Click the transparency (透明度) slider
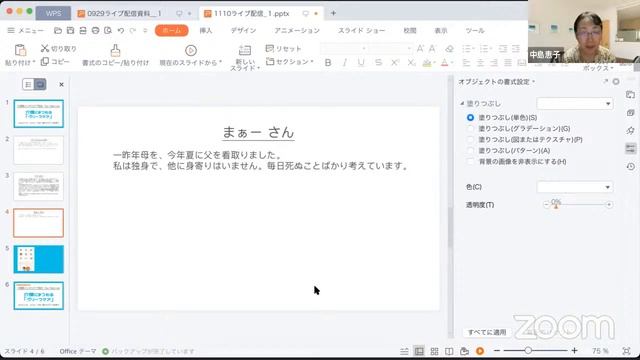Image resolution: width=640 pixels, height=360 pixels. 578,204
